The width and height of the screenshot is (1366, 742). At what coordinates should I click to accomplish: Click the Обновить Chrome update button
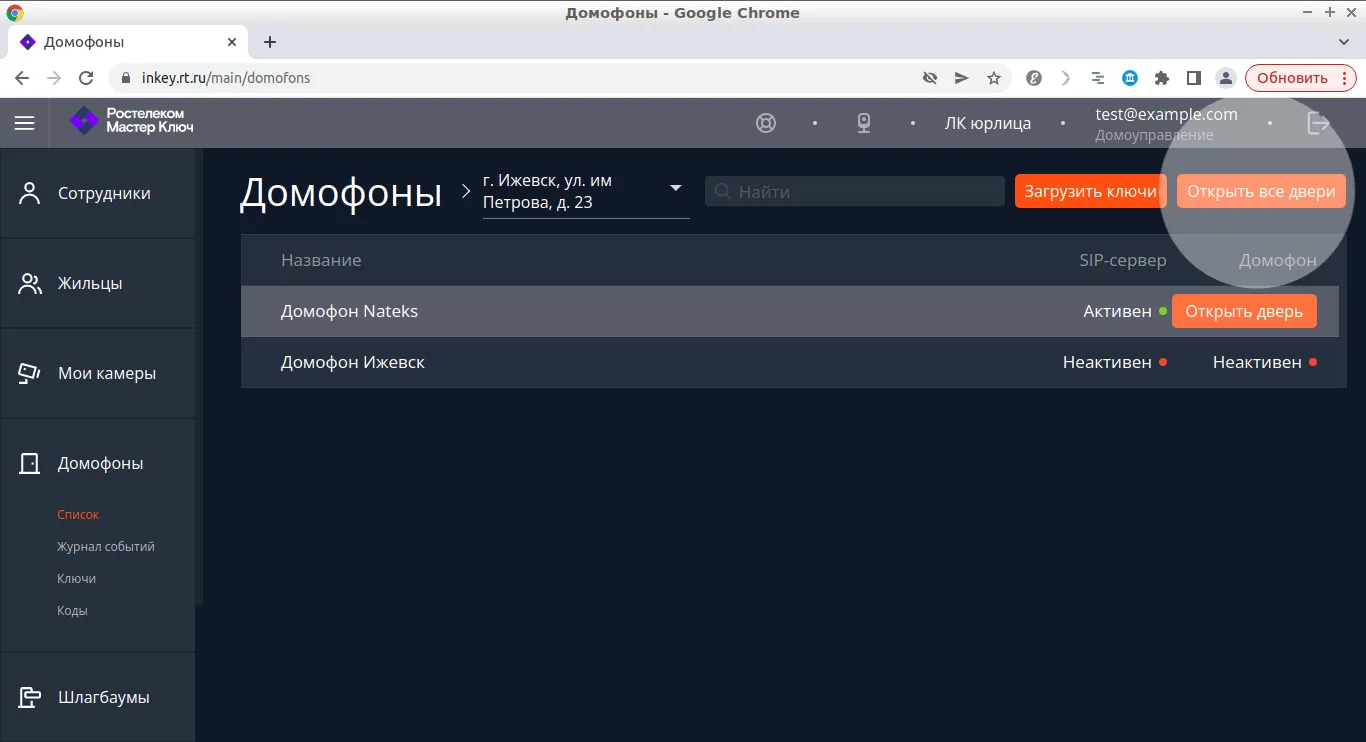1300,78
